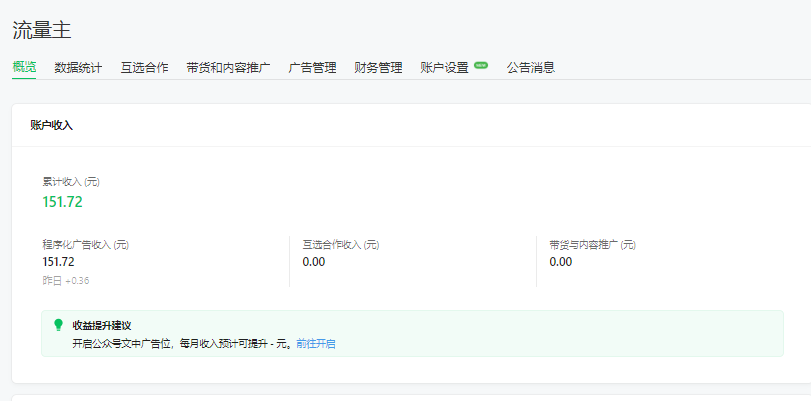Open the 互选合作 tab

(x=144, y=67)
